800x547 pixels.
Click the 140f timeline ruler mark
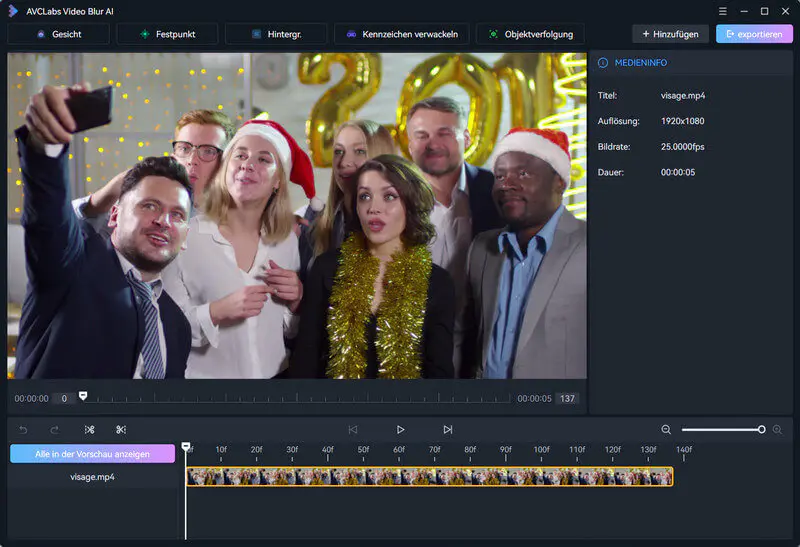pyautogui.click(x=684, y=450)
